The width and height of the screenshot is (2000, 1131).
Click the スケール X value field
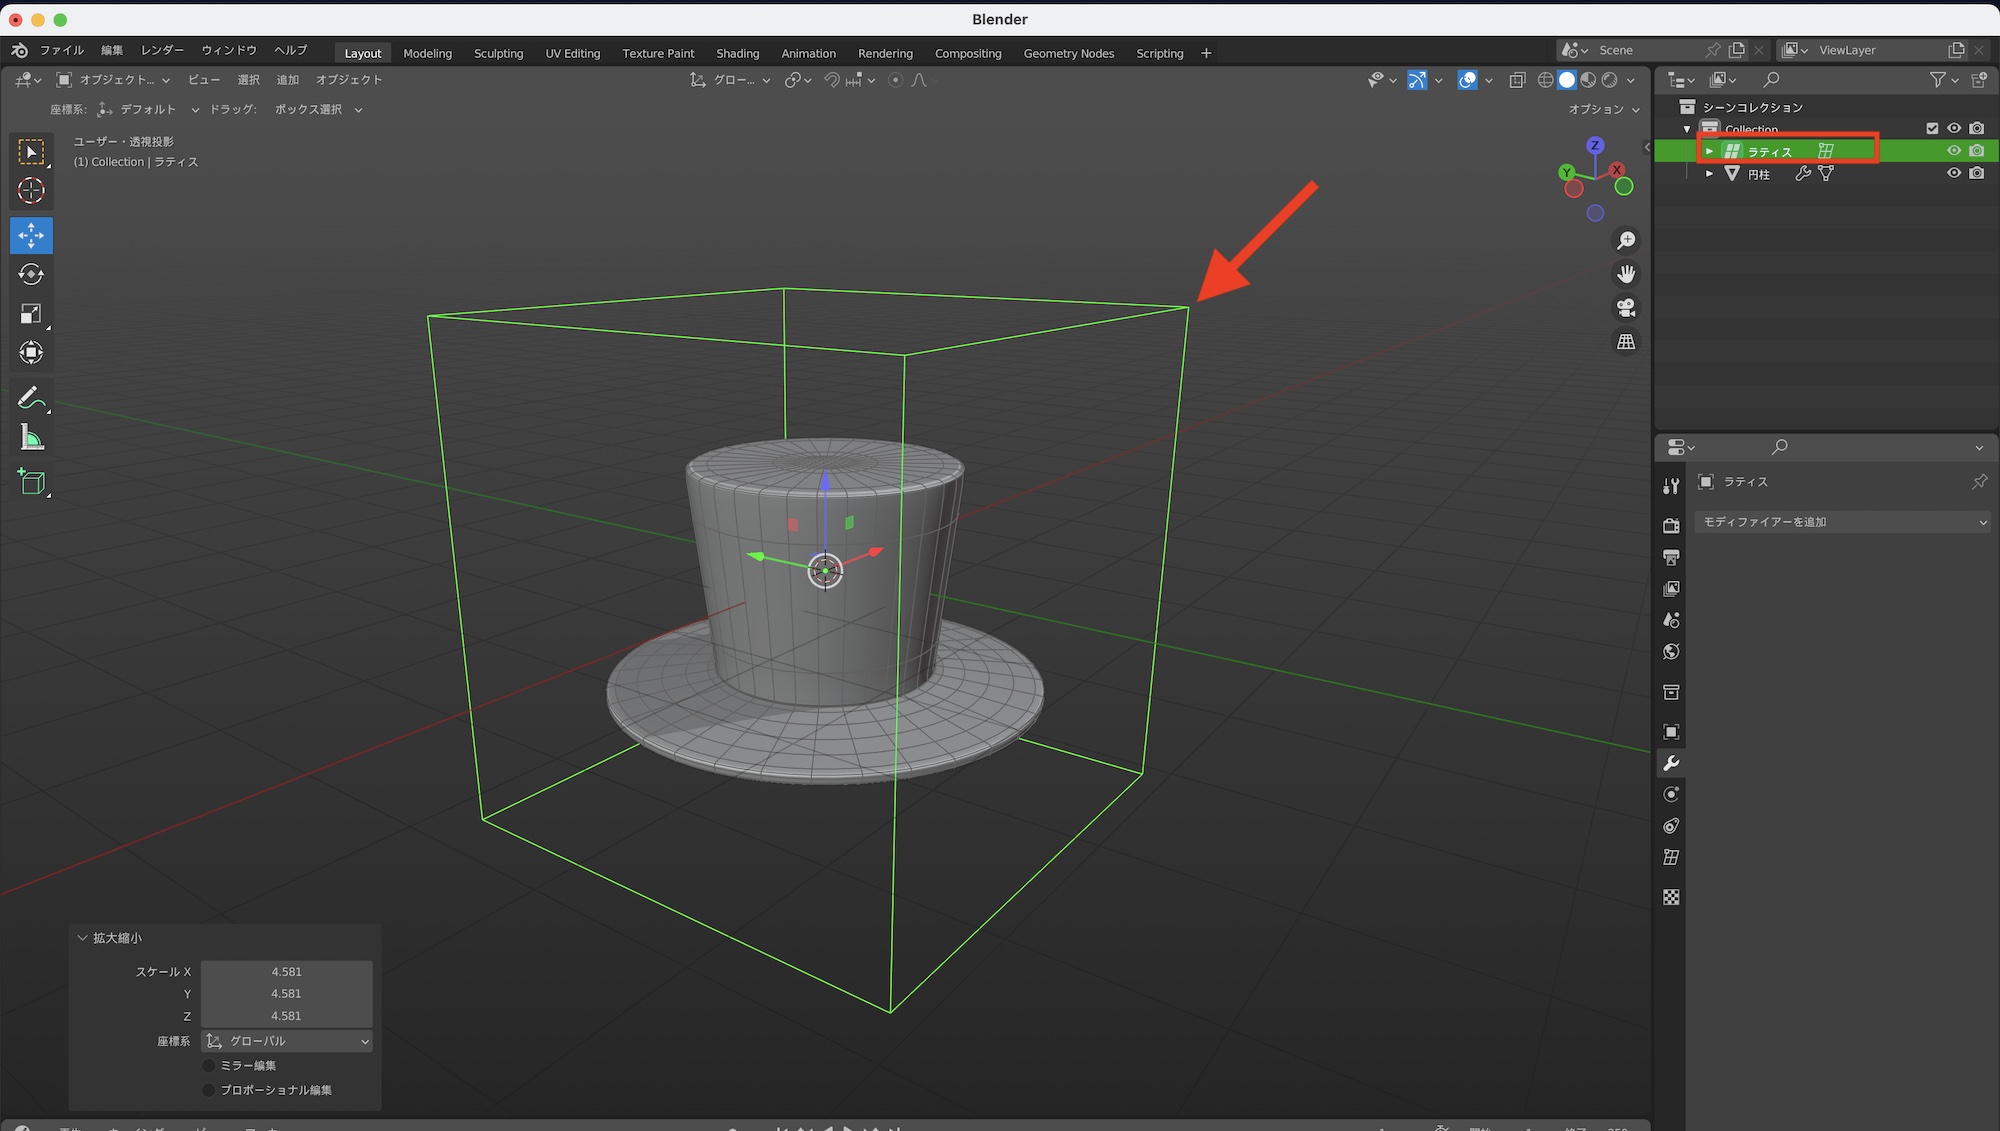(x=286, y=972)
